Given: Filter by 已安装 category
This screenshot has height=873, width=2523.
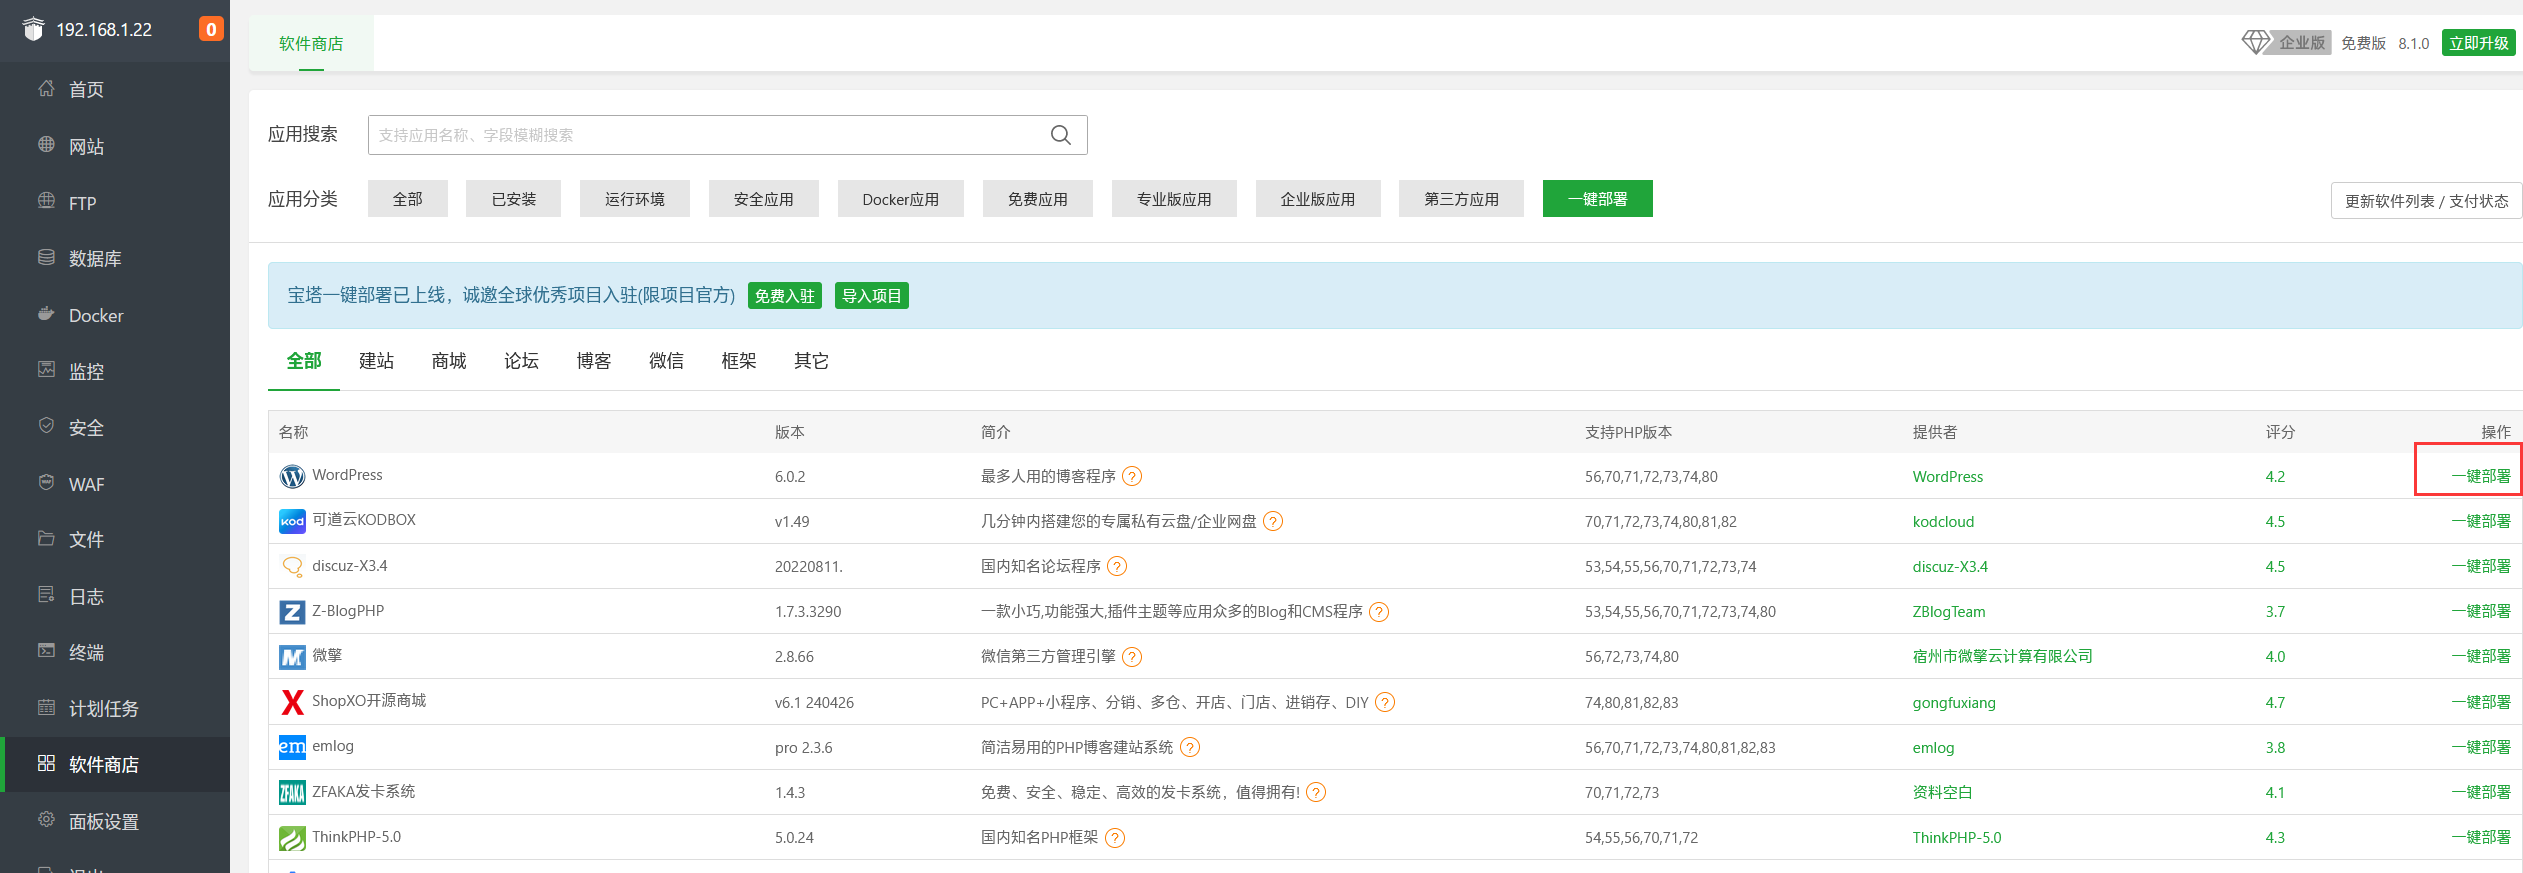Looking at the screenshot, I should pos(514,199).
